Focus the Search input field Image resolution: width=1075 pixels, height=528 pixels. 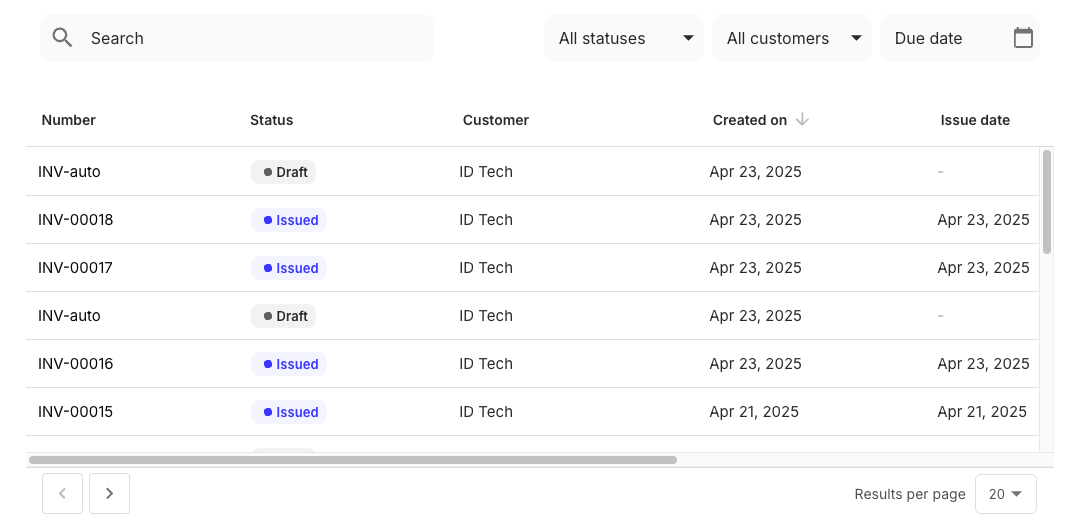pos(250,38)
